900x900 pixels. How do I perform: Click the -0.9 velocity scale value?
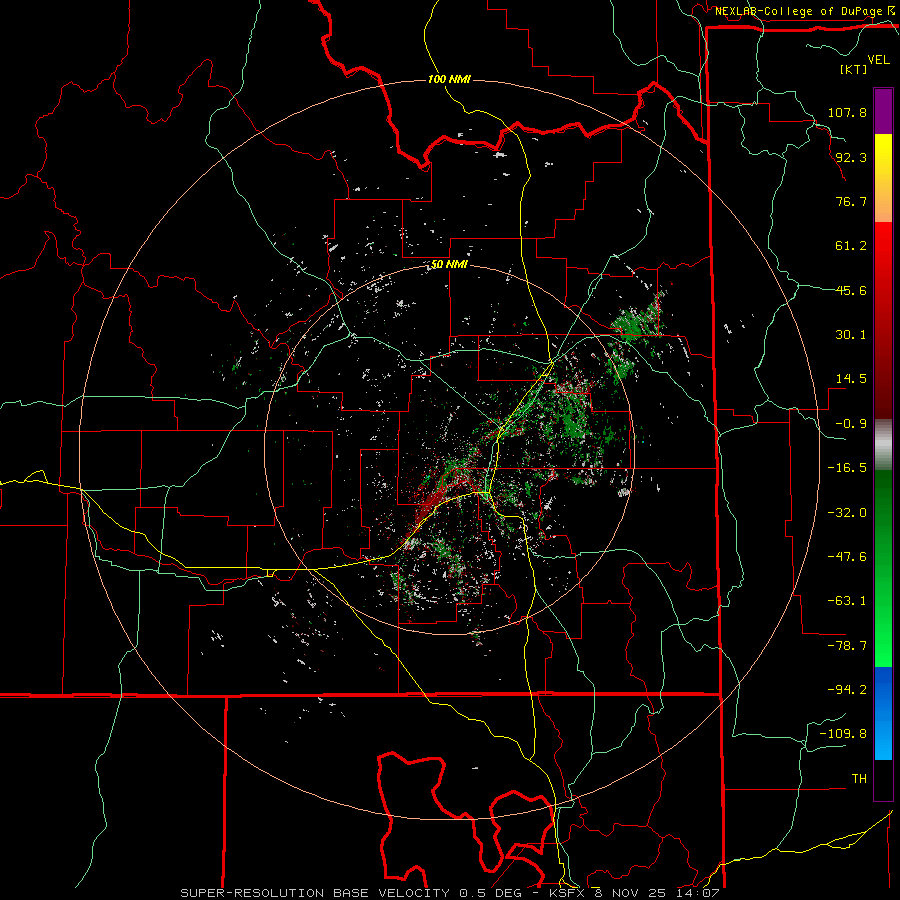pos(851,424)
